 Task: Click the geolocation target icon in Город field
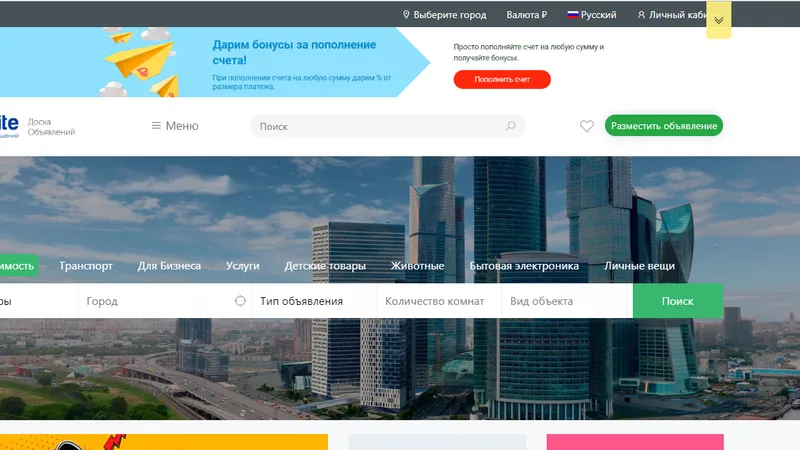(x=240, y=301)
